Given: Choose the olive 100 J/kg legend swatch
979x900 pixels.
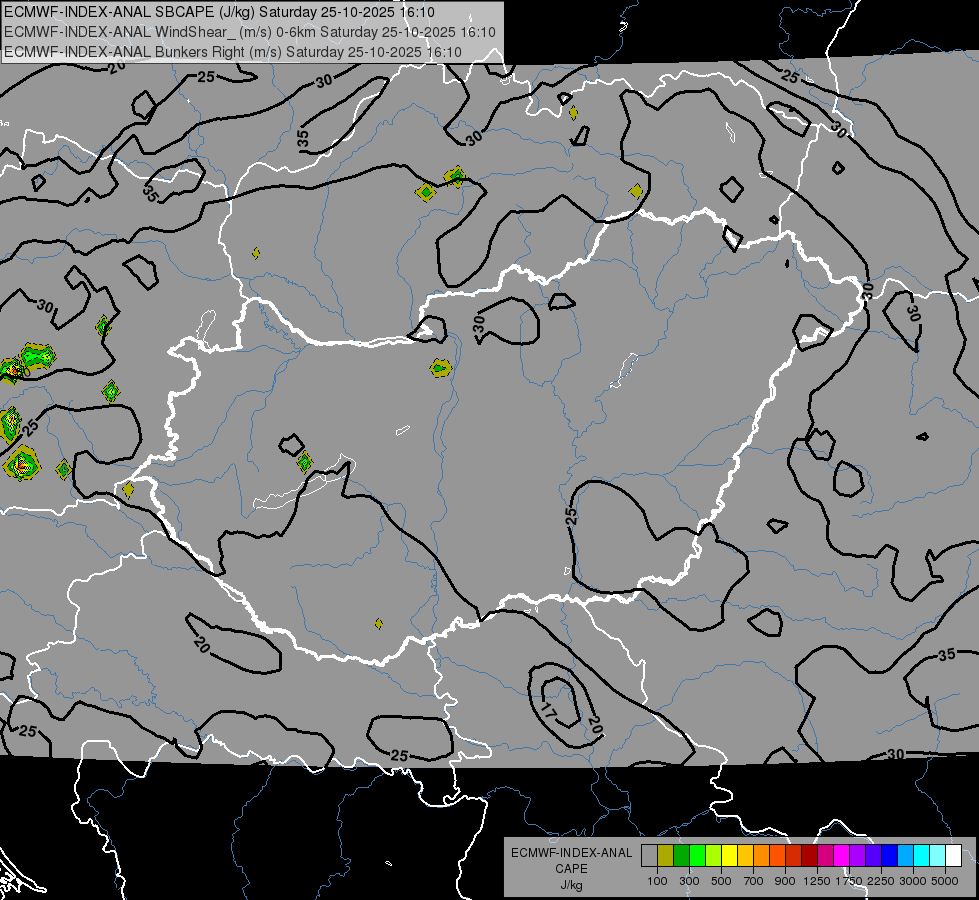Looking at the screenshot, I should (666, 856).
